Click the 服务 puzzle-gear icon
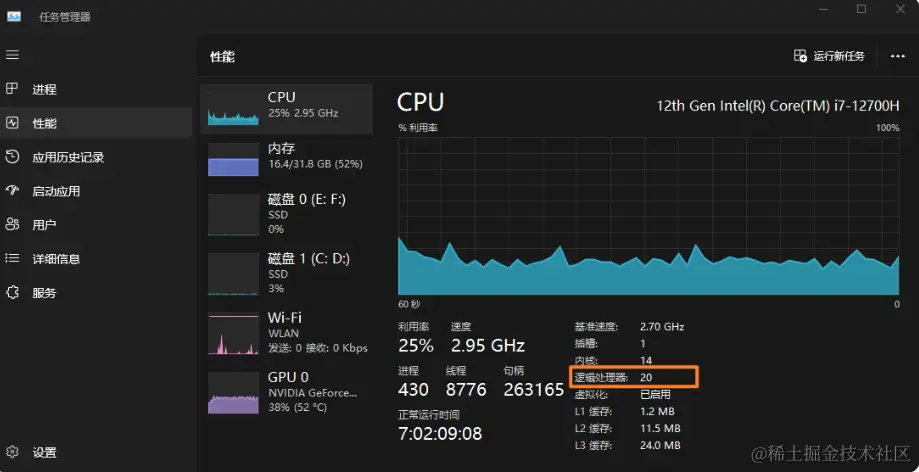 tap(12, 292)
